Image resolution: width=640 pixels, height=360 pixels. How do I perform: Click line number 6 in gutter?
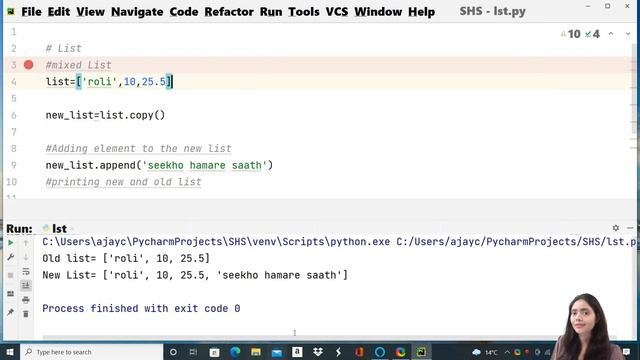pyautogui.click(x=14, y=116)
